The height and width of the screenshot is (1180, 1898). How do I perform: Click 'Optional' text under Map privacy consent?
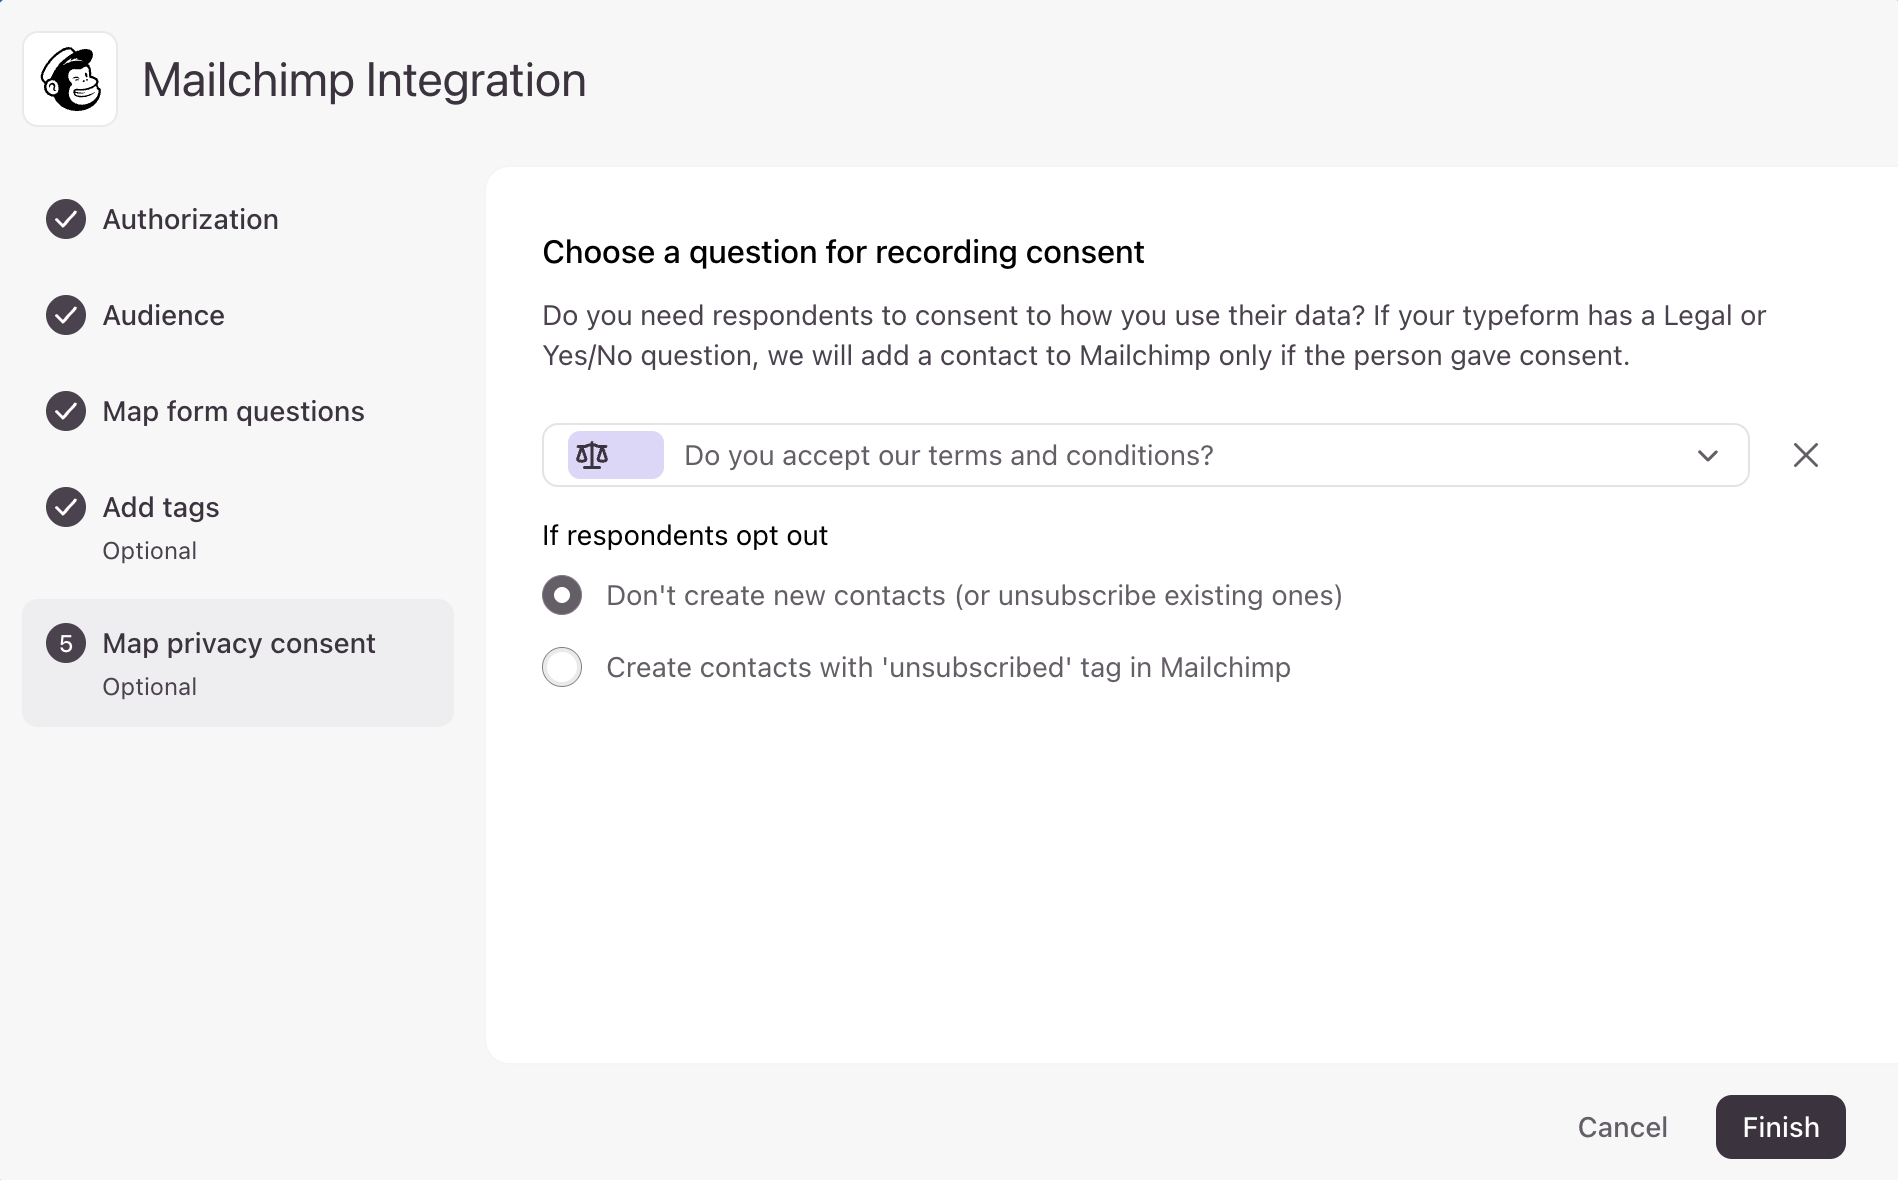150,687
